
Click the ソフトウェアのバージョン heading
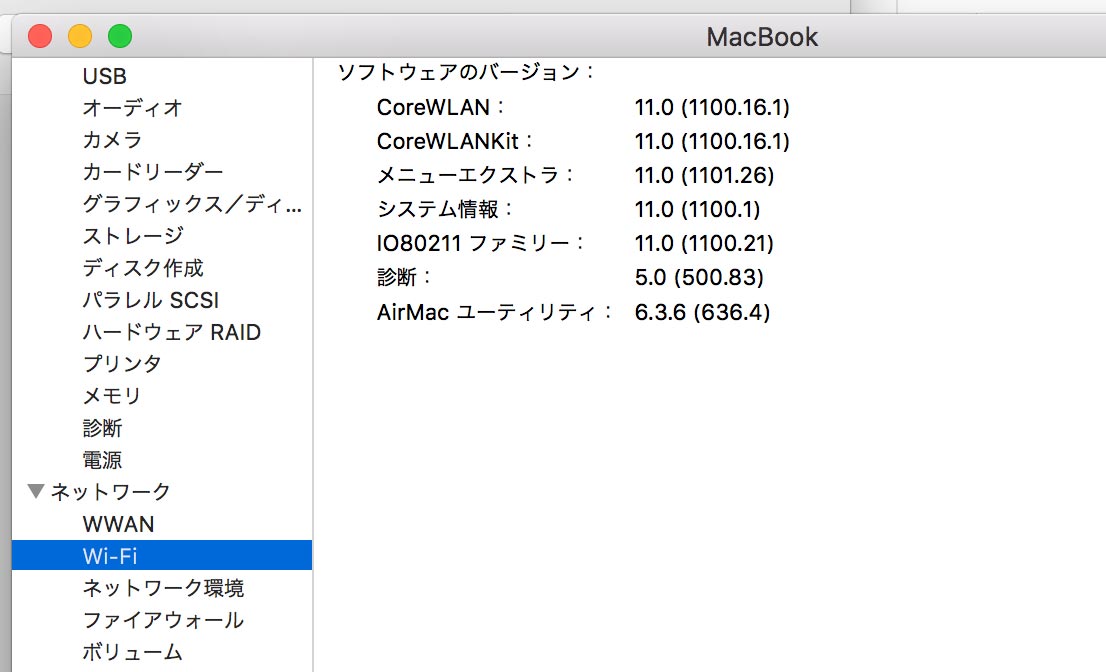coord(466,72)
